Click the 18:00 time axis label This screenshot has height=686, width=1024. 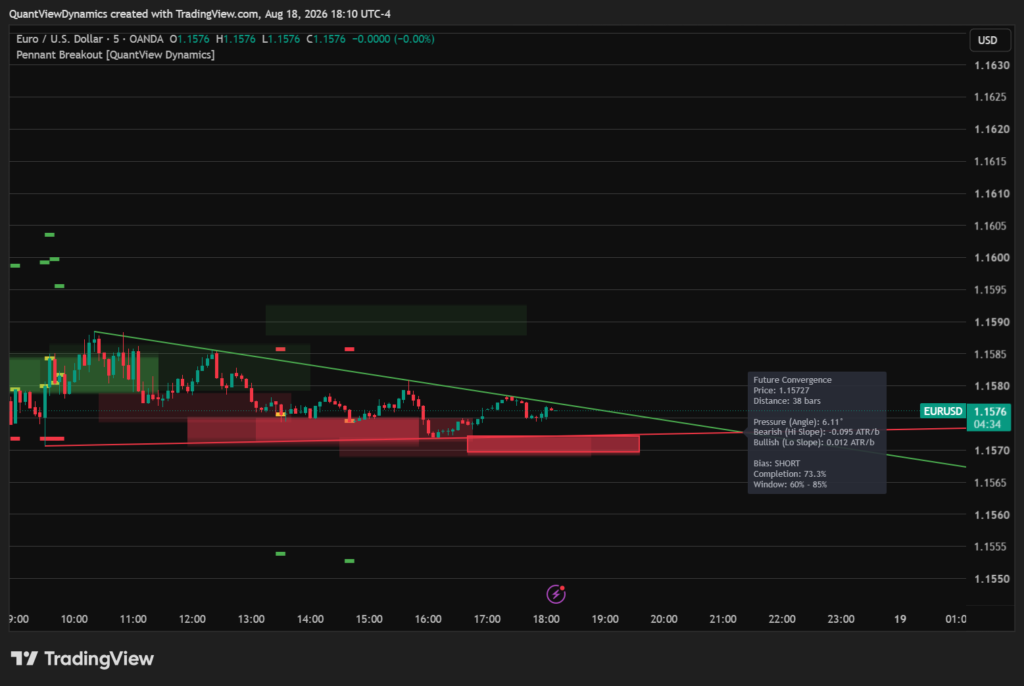tap(546, 619)
